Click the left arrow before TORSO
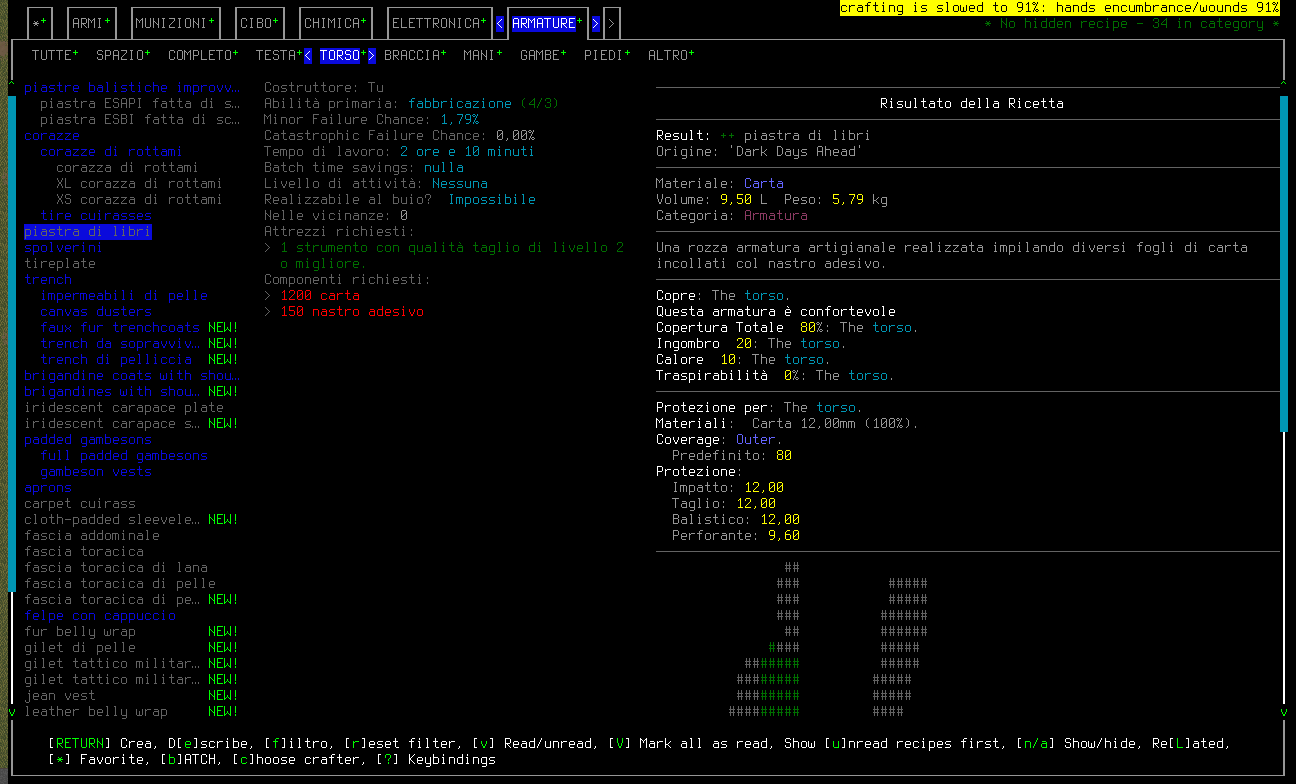This screenshot has height=784, width=1296. pyautogui.click(x=308, y=55)
